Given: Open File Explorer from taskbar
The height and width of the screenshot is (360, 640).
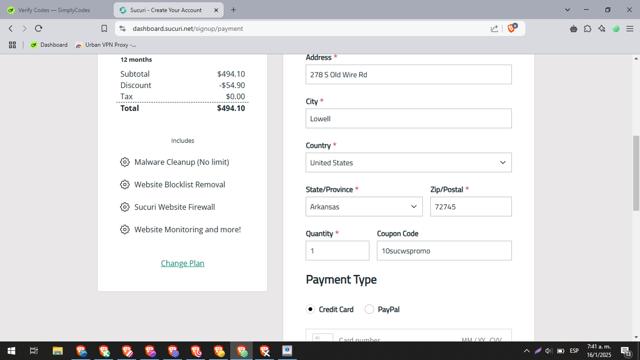Looking at the screenshot, I should pos(58,351).
